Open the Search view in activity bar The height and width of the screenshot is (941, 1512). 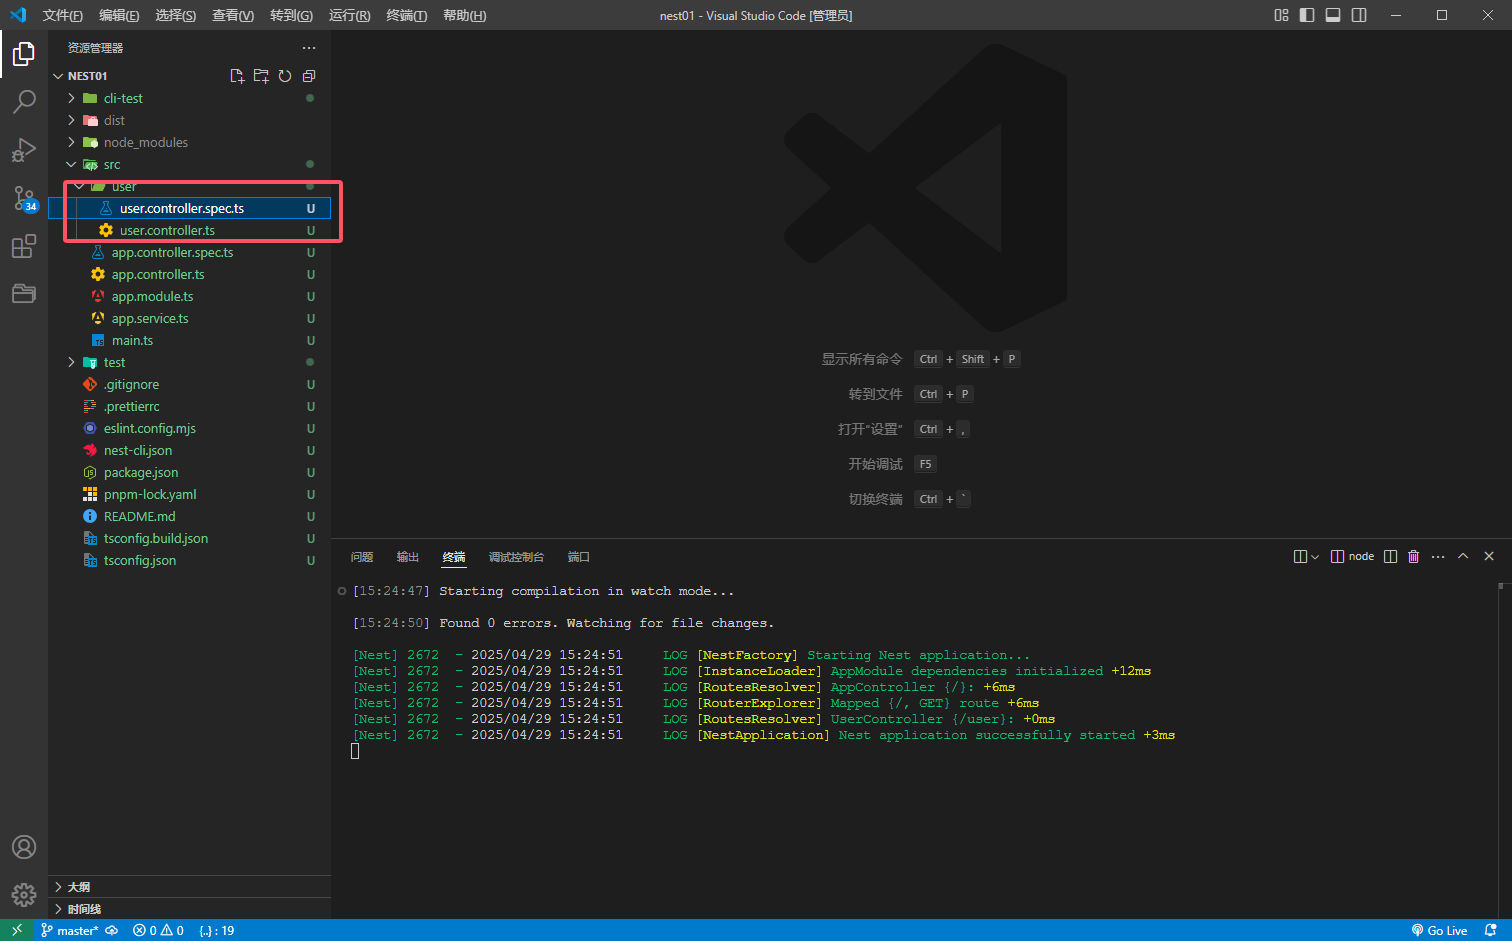point(24,102)
